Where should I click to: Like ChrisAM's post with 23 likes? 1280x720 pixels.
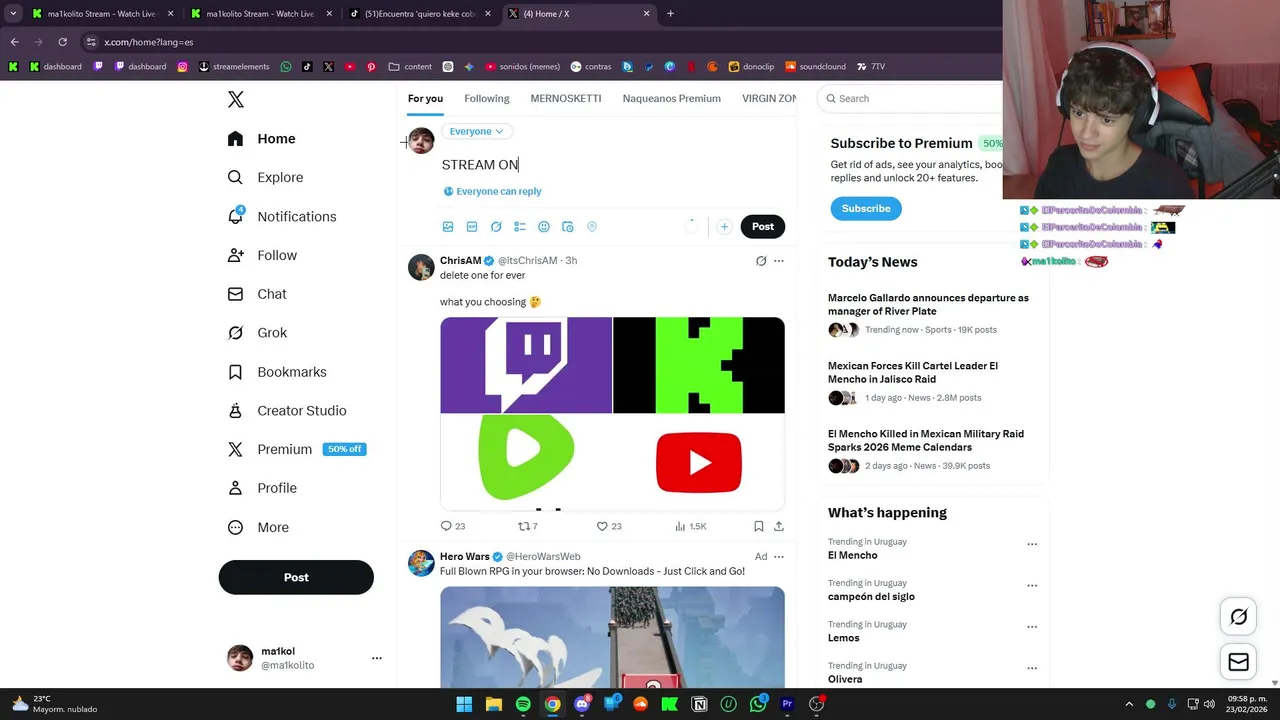(x=609, y=526)
